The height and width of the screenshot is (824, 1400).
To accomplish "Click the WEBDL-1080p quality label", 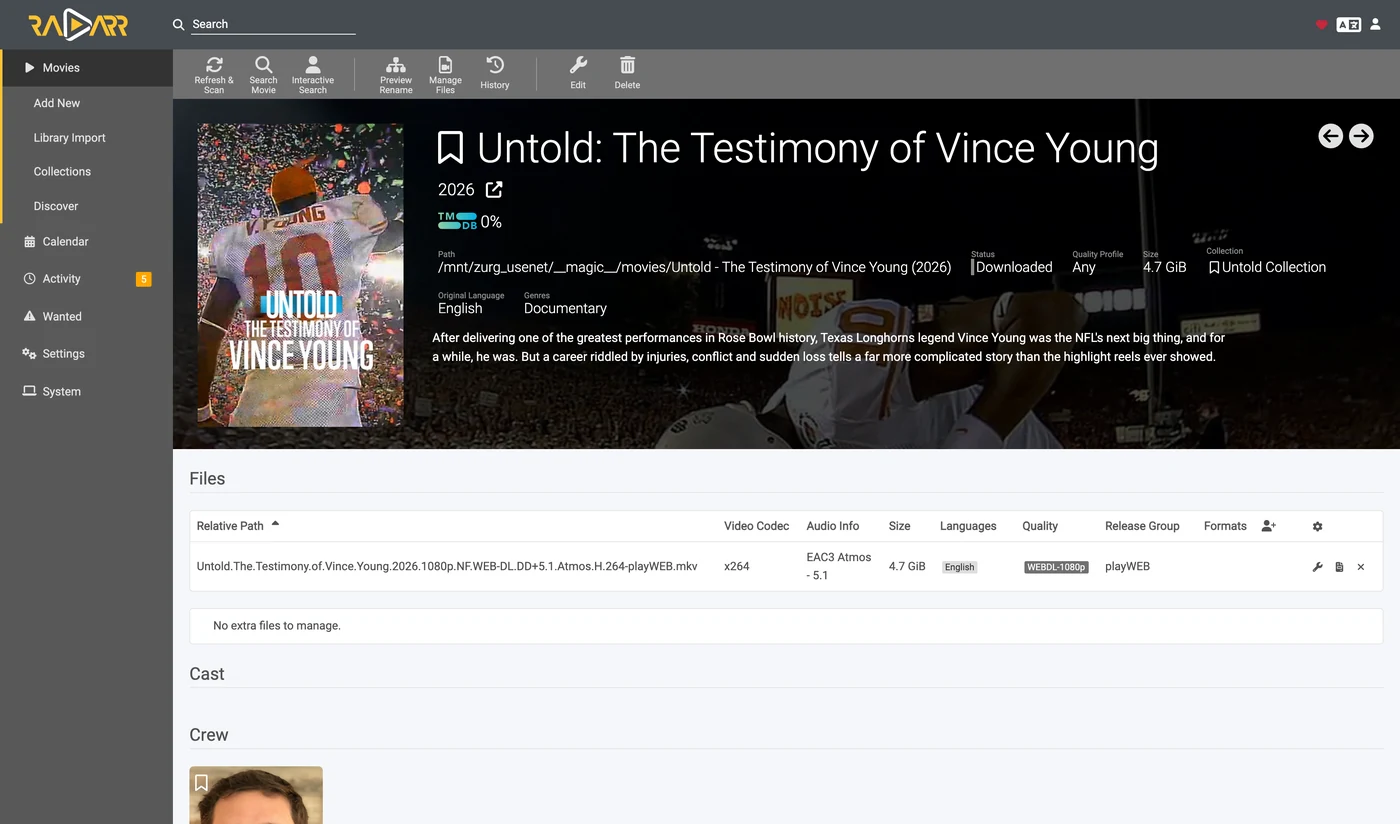I will click(1056, 567).
